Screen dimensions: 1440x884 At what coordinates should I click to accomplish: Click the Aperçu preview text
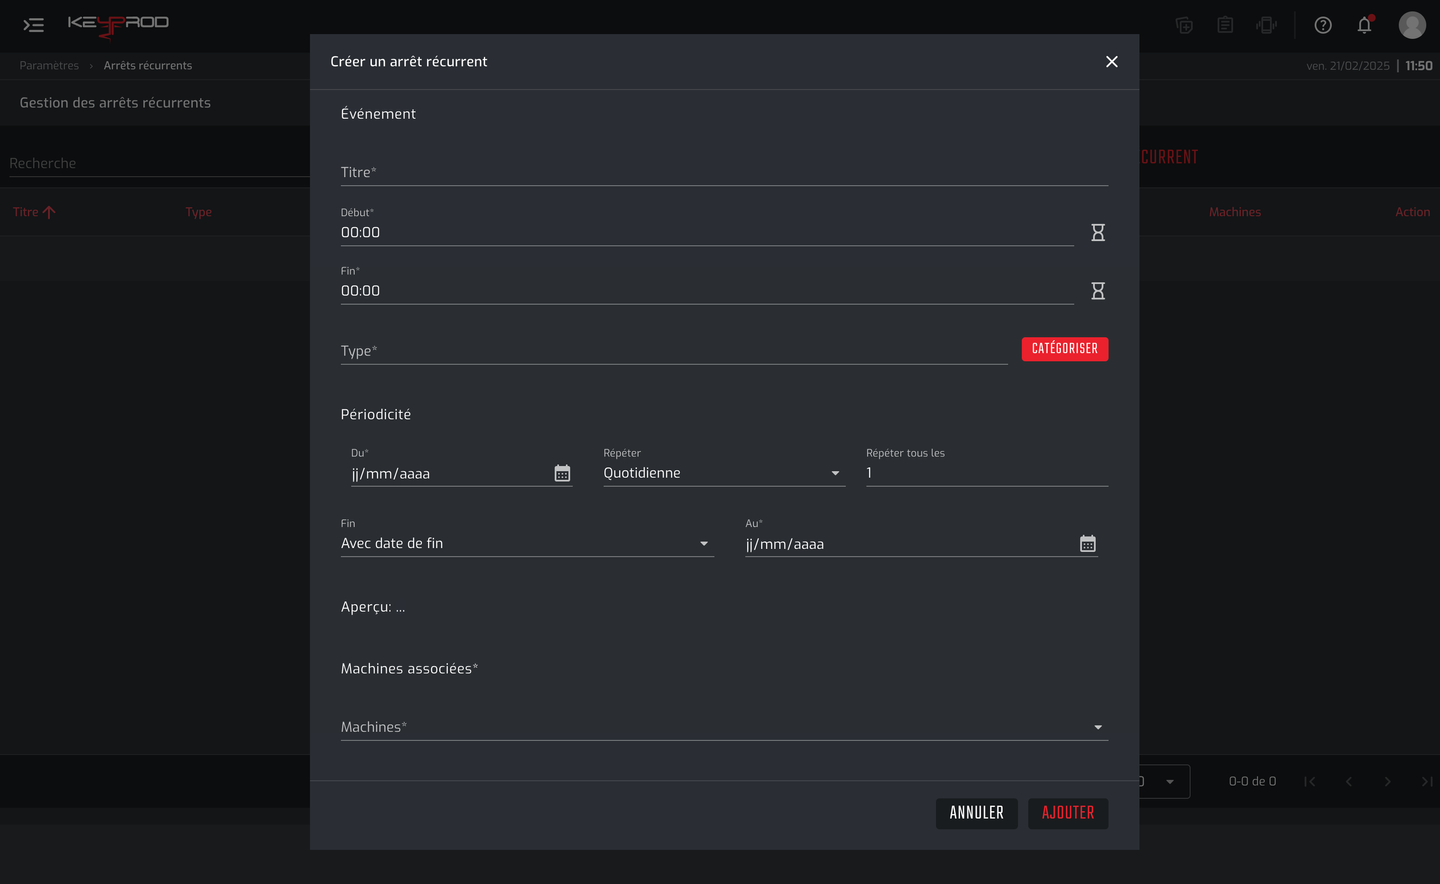tap(373, 607)
